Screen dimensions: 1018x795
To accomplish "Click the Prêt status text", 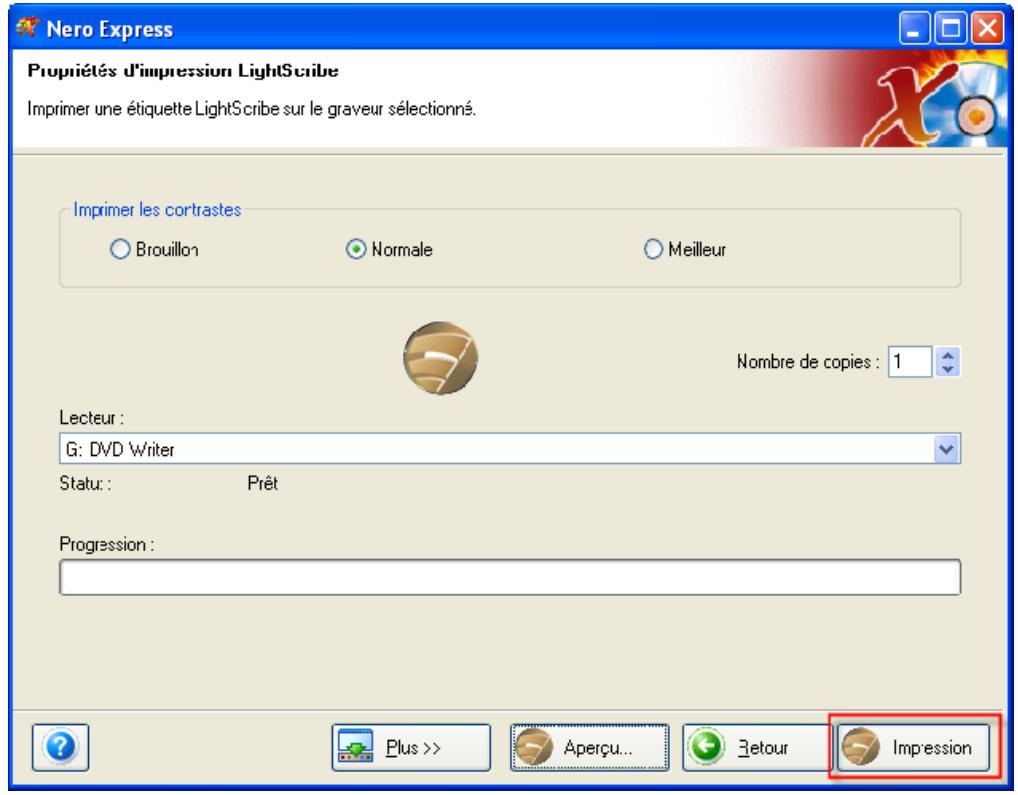I will tap(262, 483).
